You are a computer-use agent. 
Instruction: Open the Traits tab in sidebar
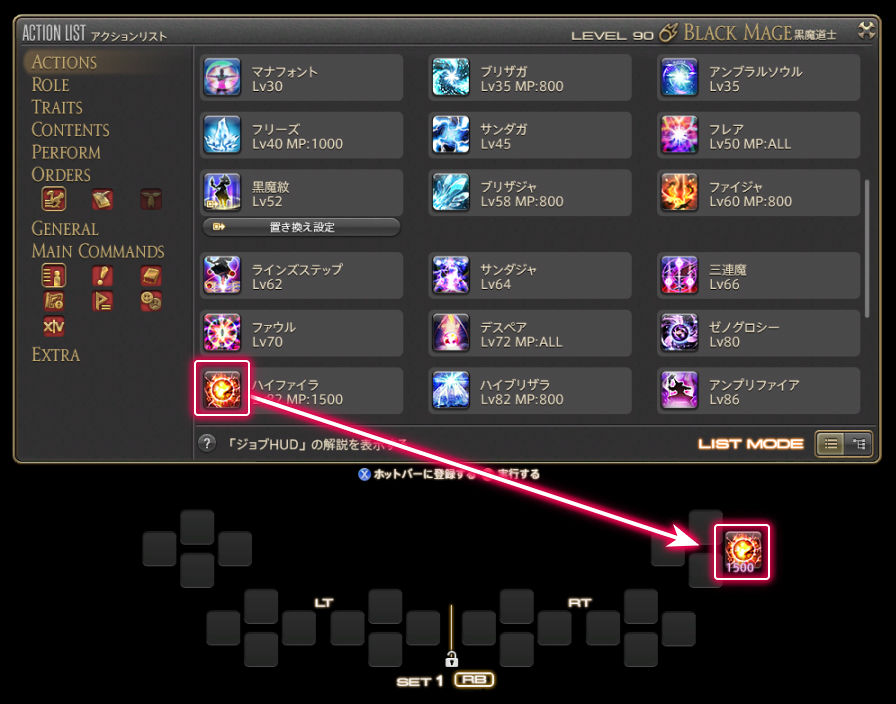[57, 107]
